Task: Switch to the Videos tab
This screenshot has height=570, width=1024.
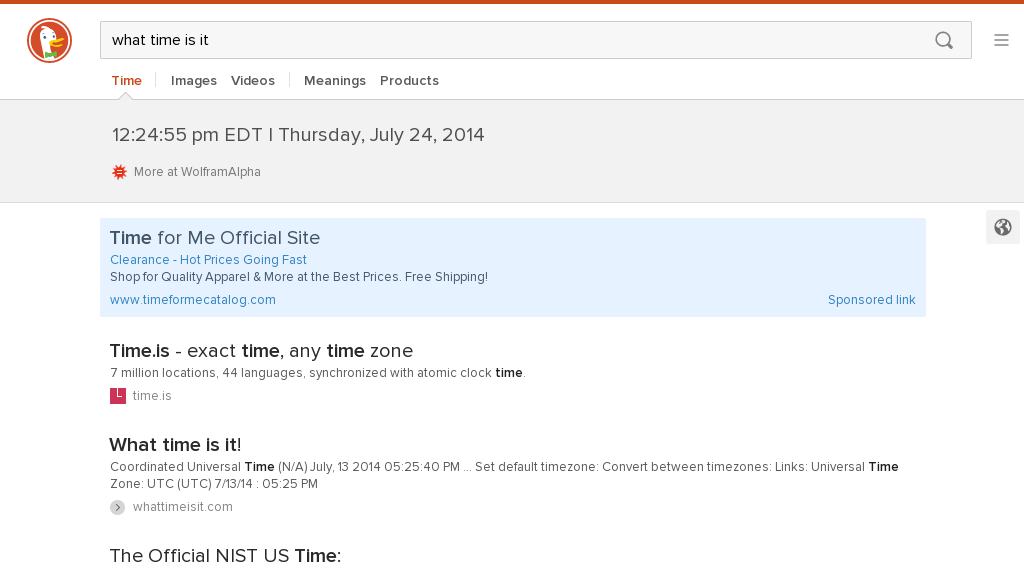Action: tap(253, 80)
